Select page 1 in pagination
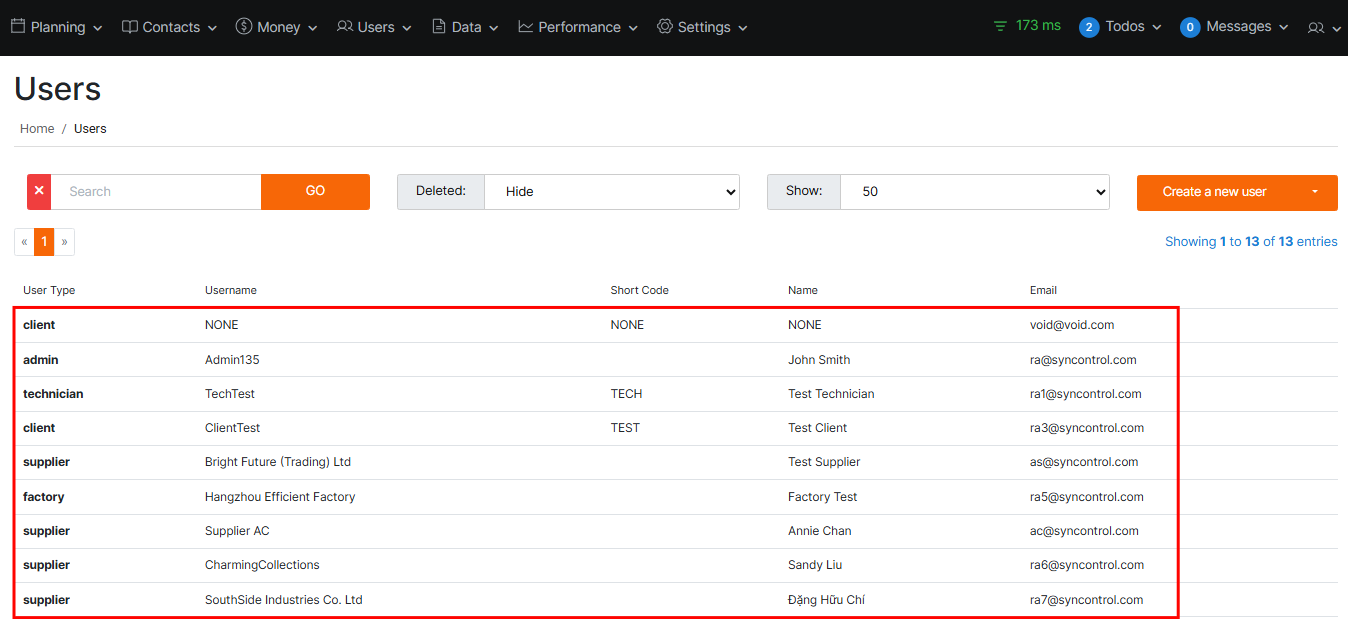Viewport: 1348px width, 619px height. point(44,242)
